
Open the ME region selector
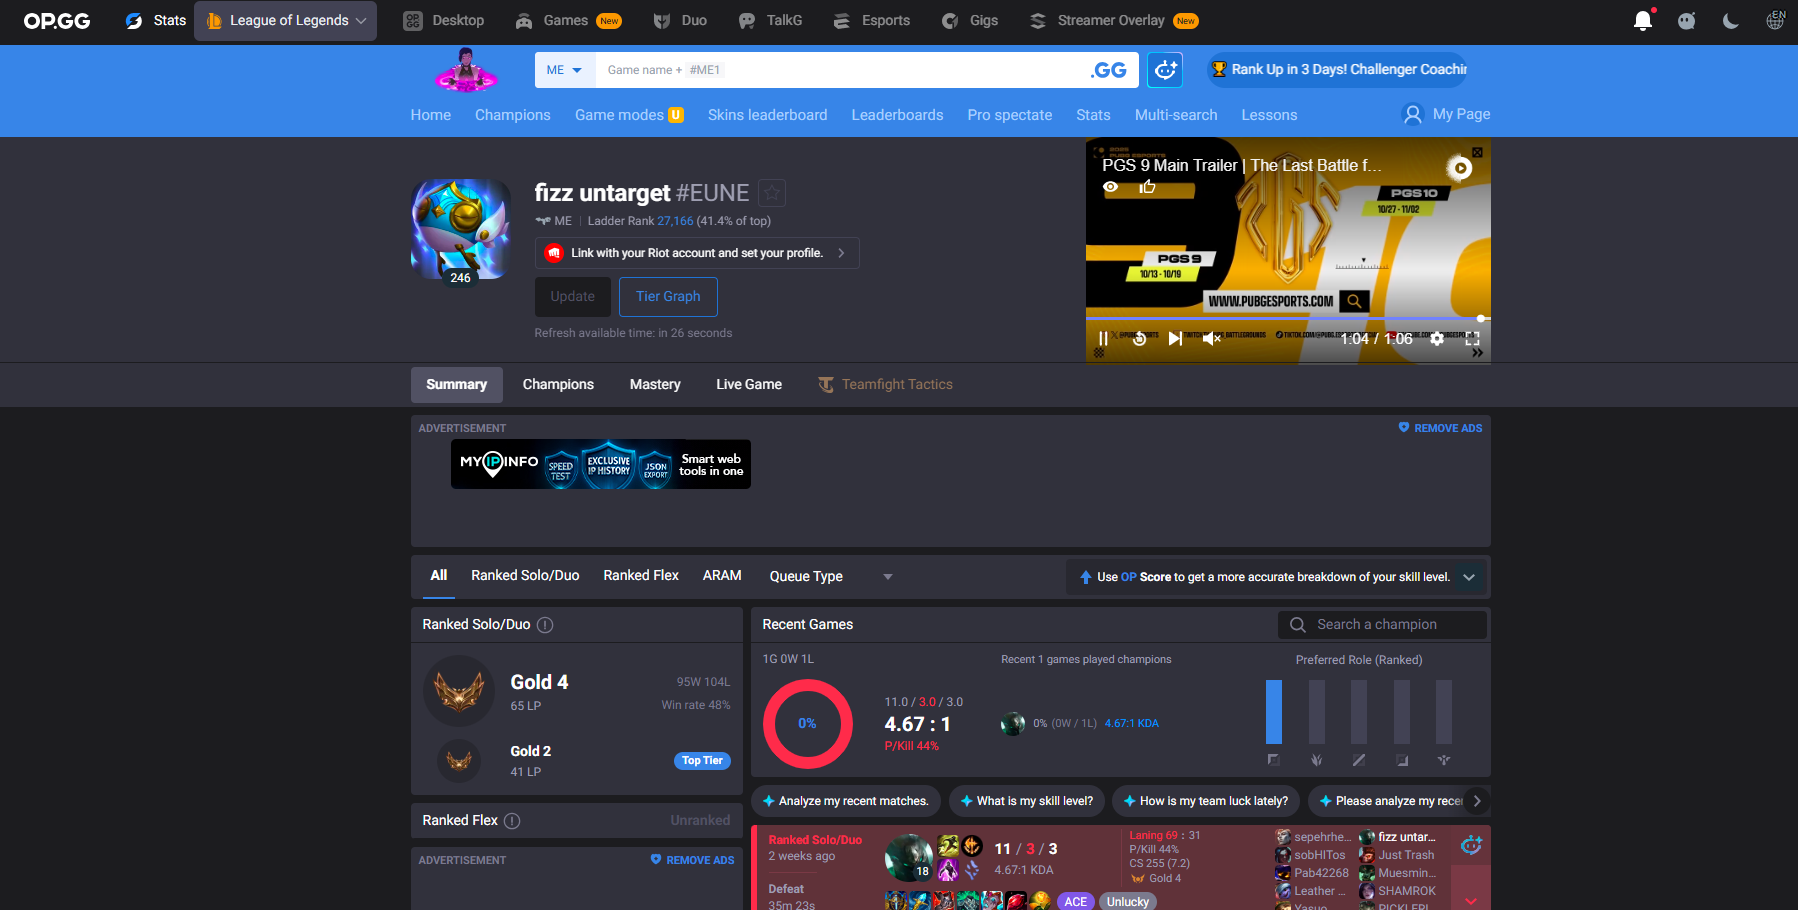pyautogui.click(x=563, y=69)
